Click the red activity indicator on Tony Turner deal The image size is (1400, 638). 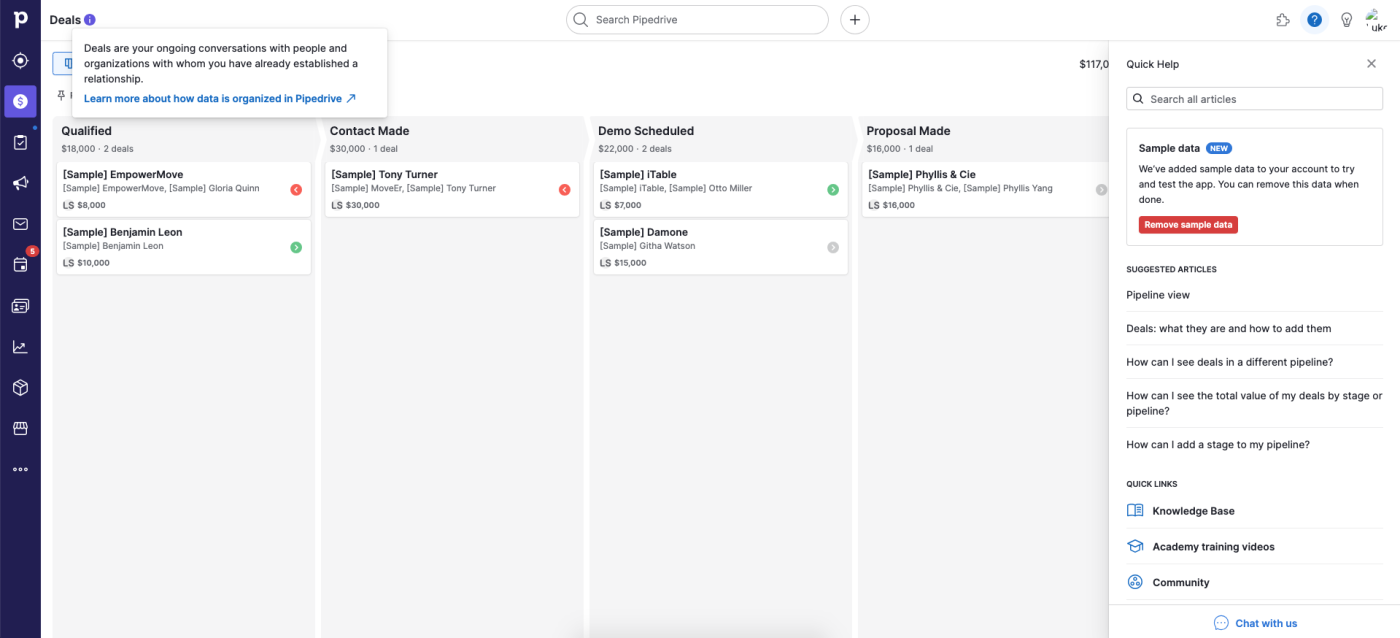click(564, 190)
